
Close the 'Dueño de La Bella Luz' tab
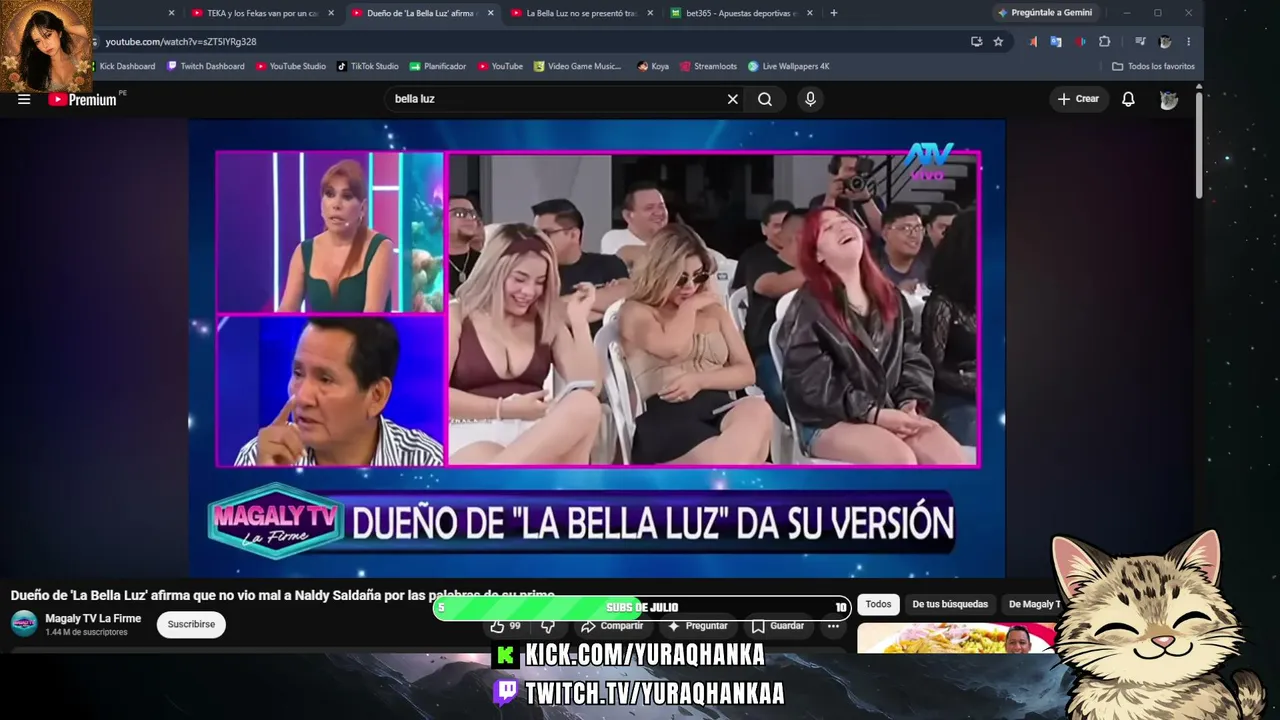[x=490, y=13]
